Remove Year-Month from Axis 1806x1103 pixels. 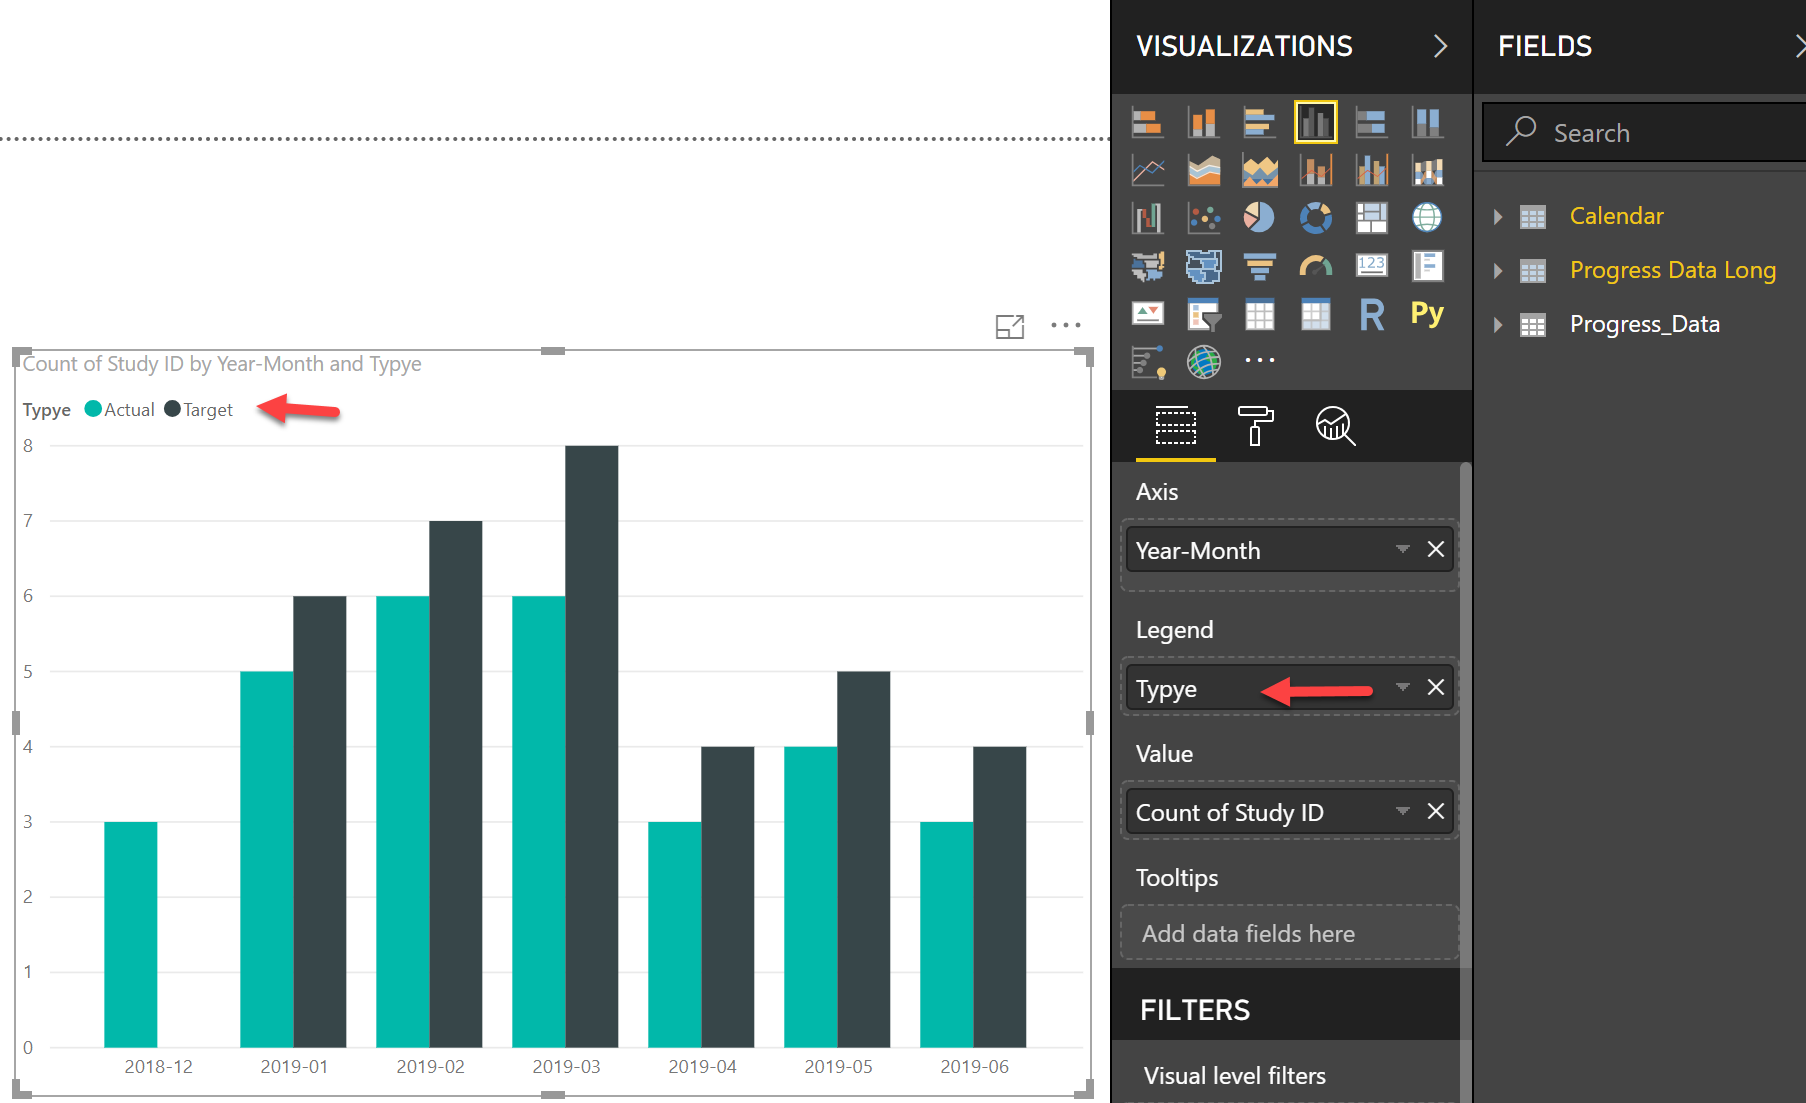pyautogui.click(x=1436, y=549)
